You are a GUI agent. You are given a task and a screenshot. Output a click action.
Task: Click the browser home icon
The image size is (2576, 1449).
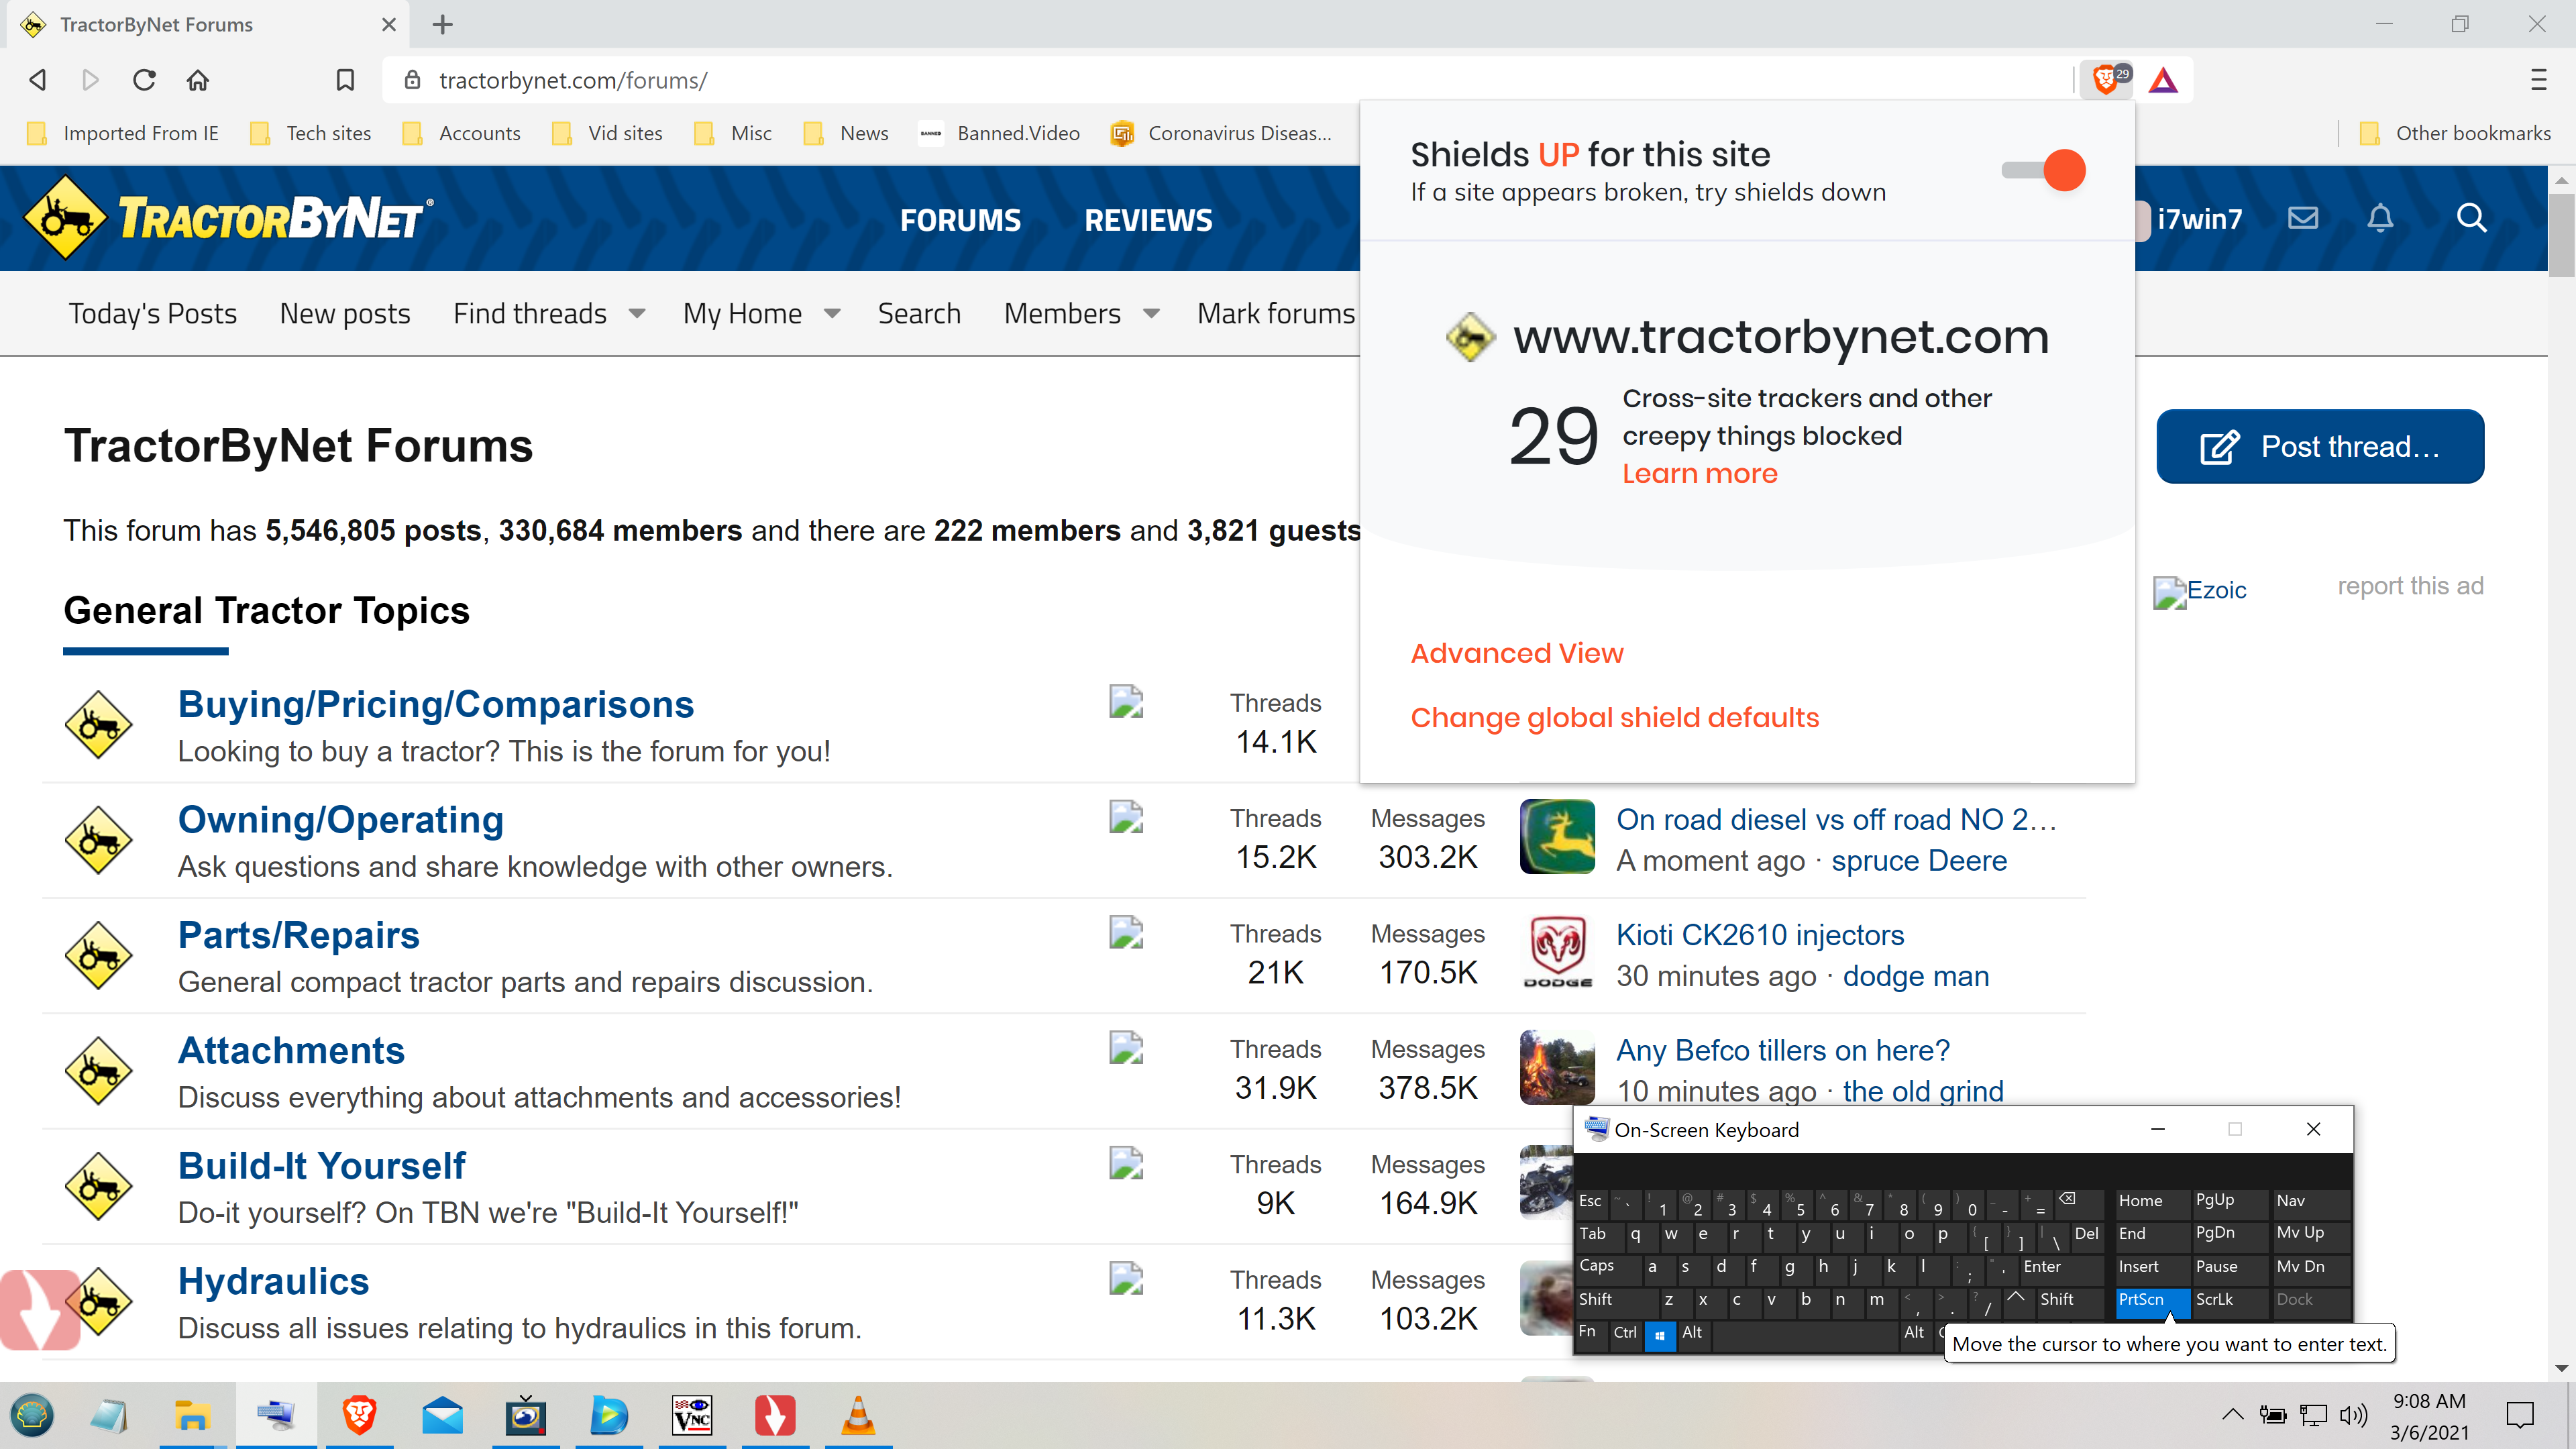point(198,80)
